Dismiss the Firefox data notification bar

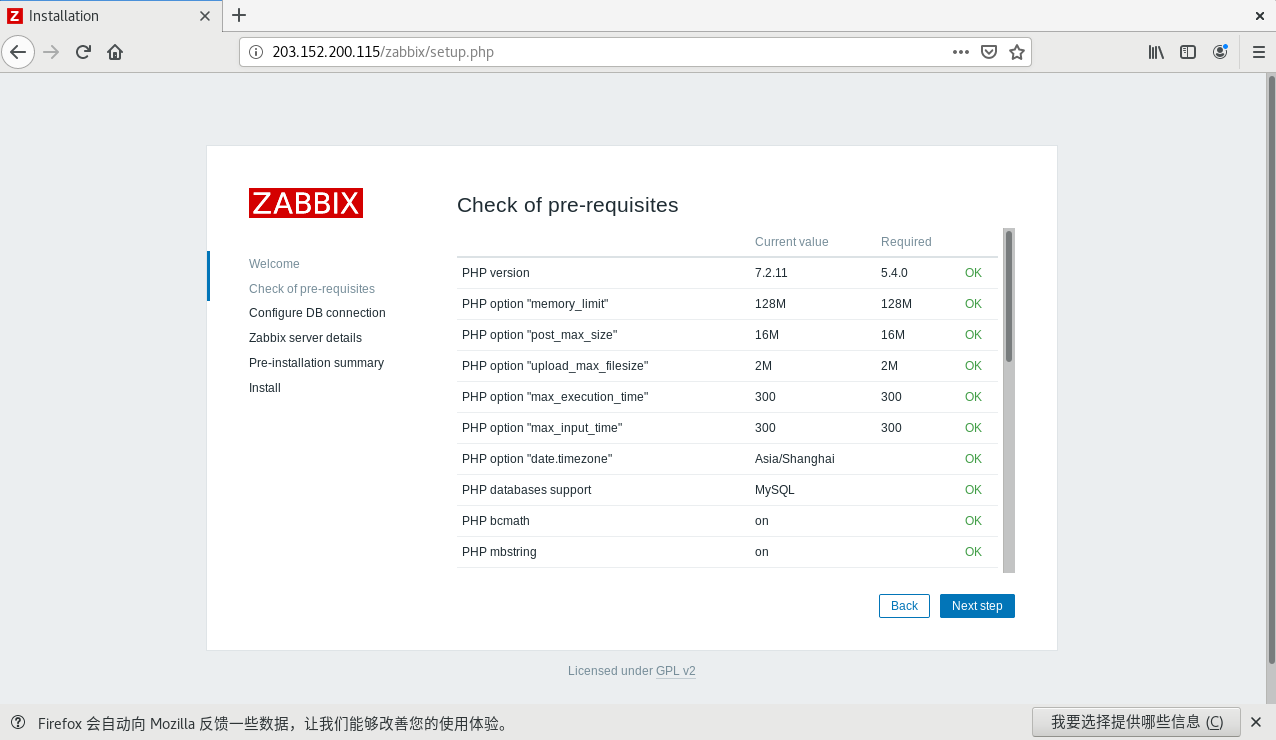tap(1256, 722)
